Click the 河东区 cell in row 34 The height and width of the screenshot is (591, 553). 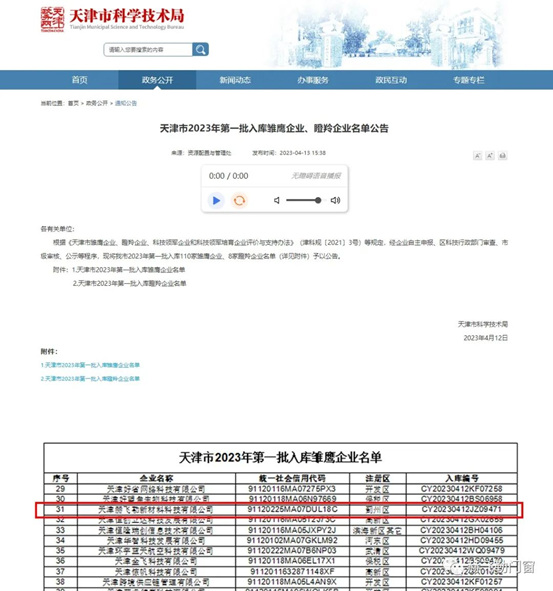click(377, 541)
